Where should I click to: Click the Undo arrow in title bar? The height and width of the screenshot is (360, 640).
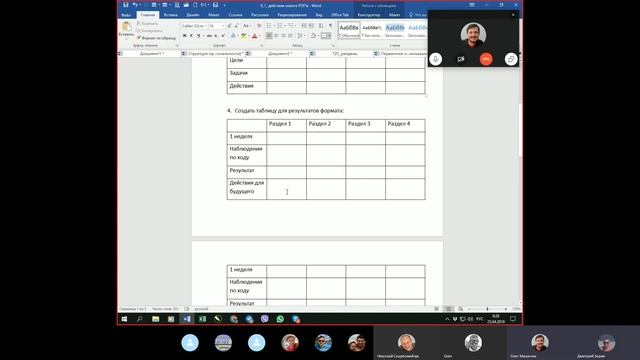(x=134, y=5)
